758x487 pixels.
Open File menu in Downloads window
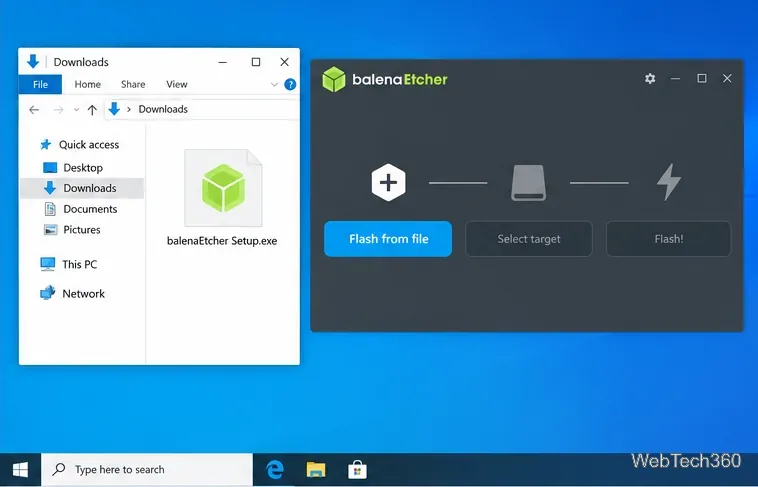[x=40, y=84]
